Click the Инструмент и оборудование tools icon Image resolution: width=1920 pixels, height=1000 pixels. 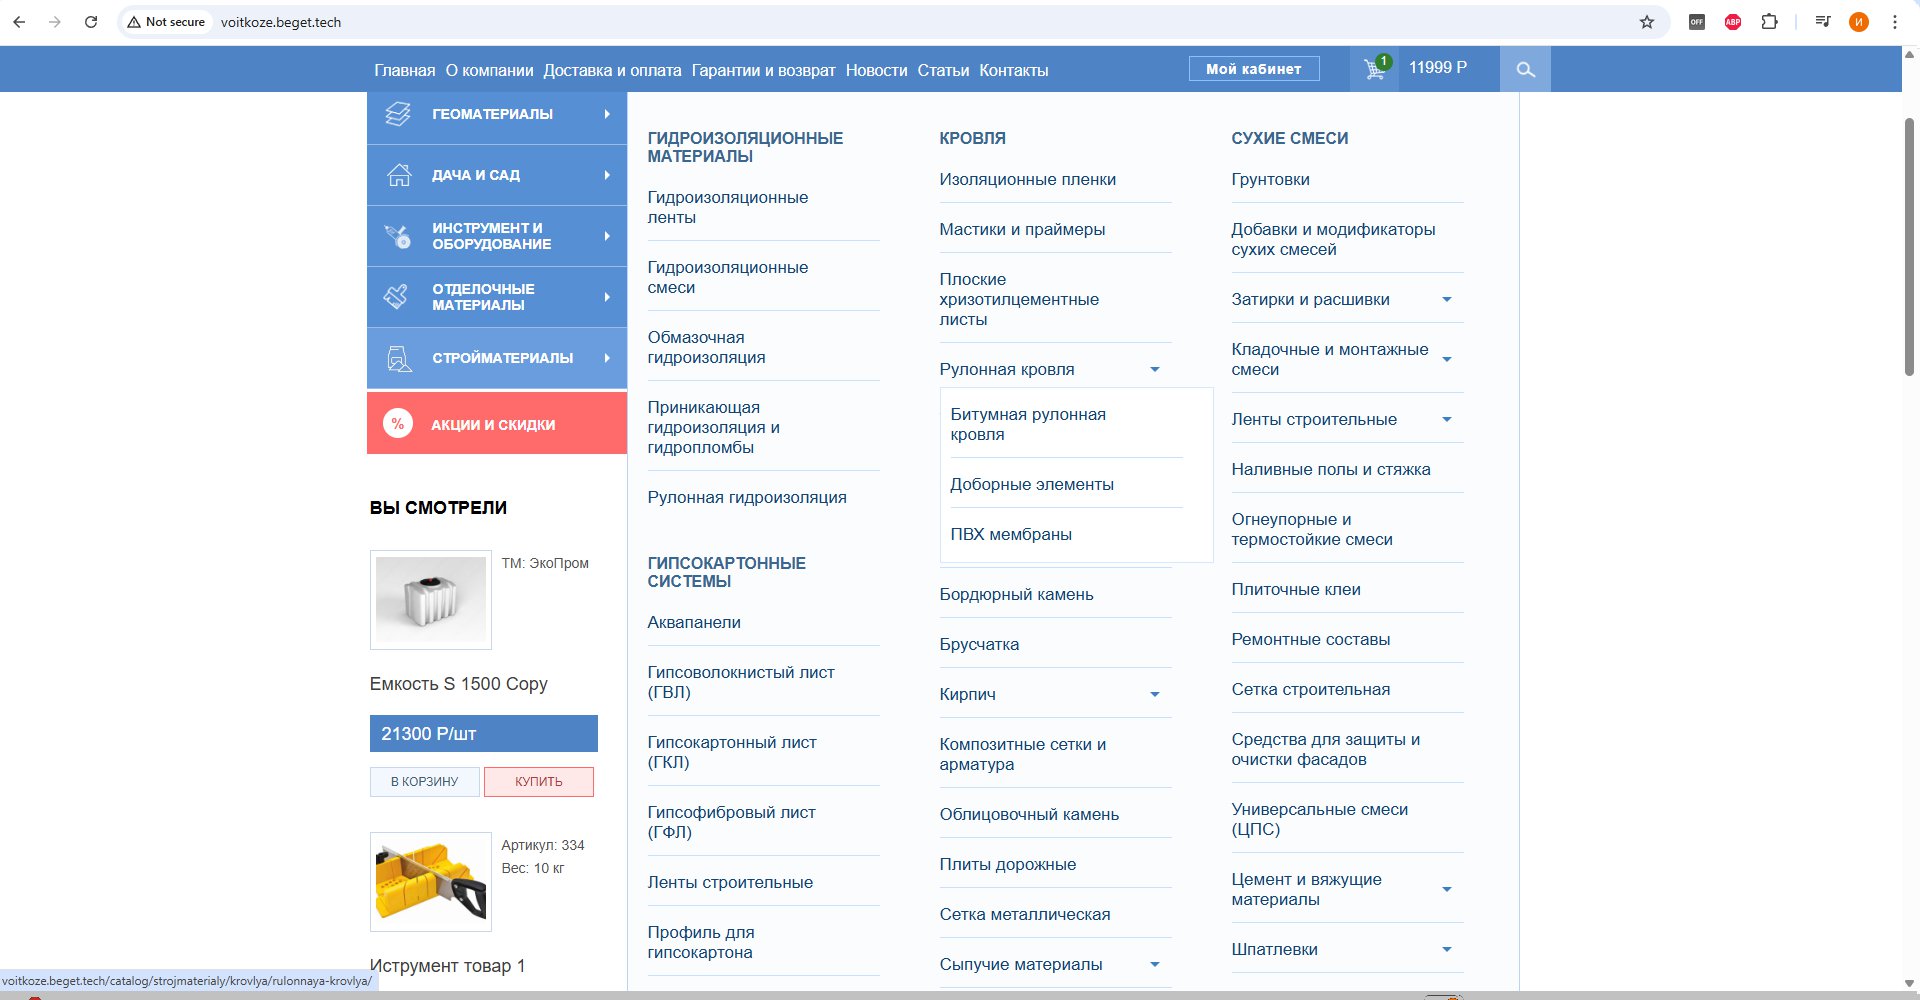398,236
